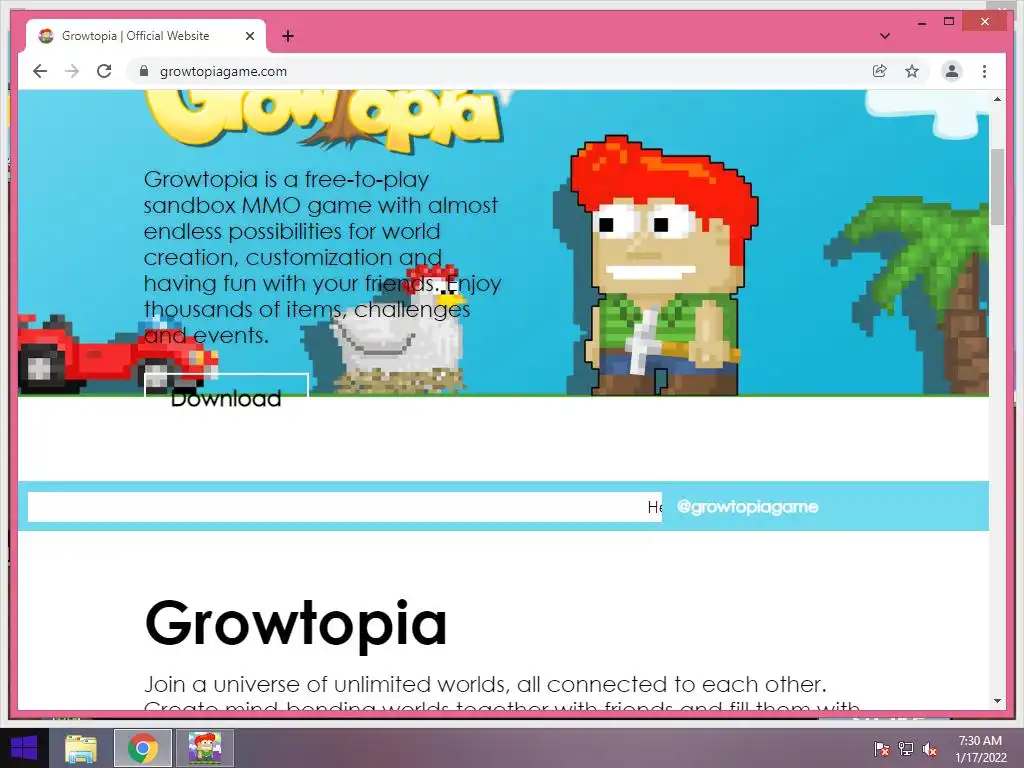This screenshot has height=768, width=1024.
Task: Click the network tray icon
Action: point(906,749)
